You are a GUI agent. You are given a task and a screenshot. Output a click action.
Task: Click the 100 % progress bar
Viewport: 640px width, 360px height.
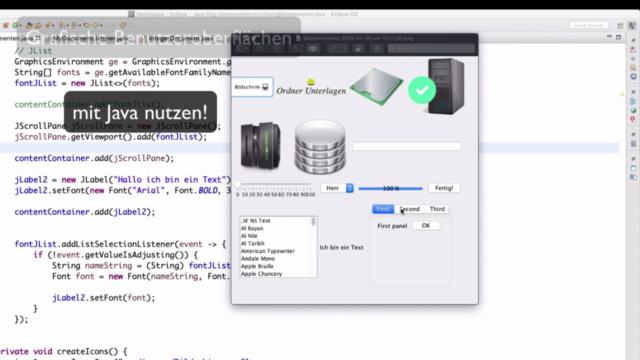391,189
